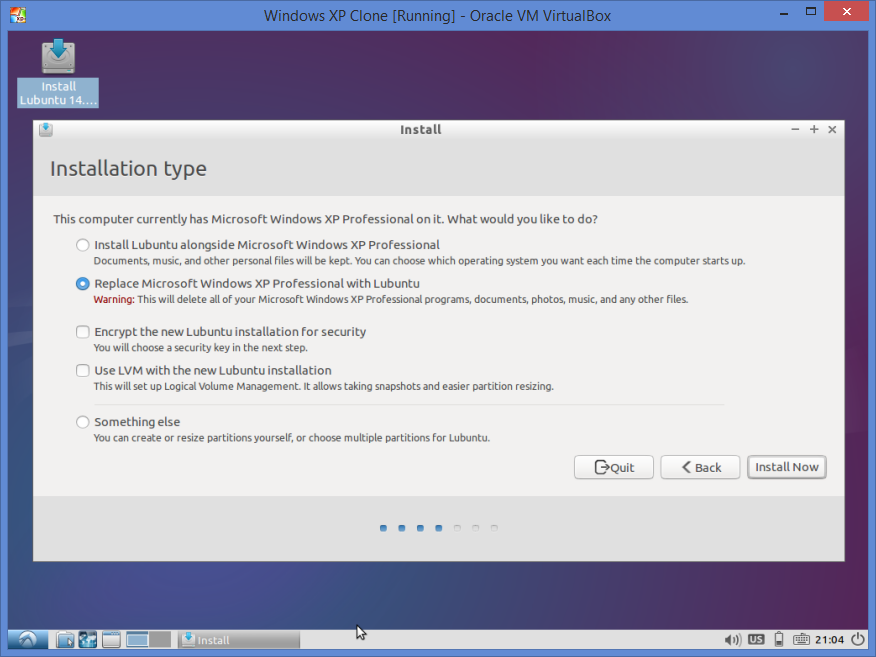The width and height of the screenshot is (876, 657).
Task: Minimize the Install dialog window
Action: point(795,130)
